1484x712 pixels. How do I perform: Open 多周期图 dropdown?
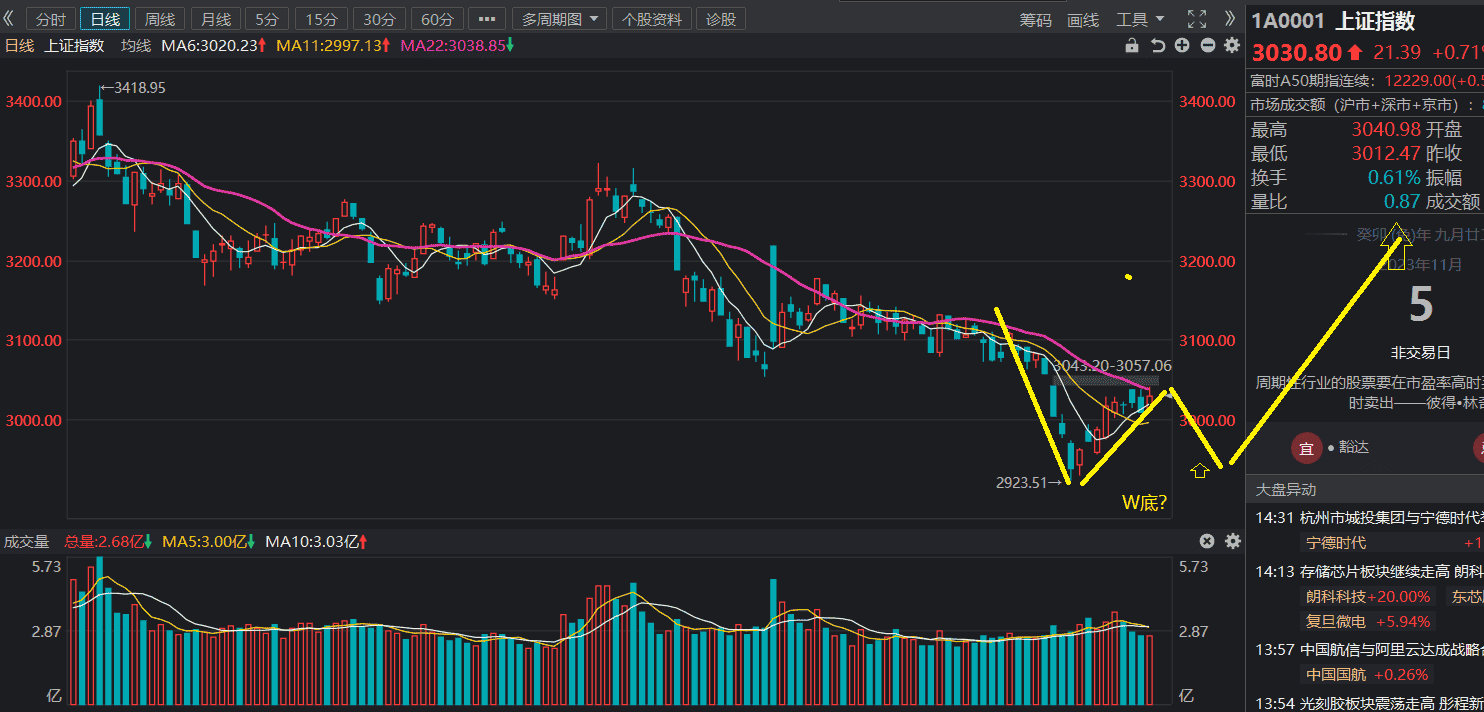pyautogui.click(x=559, y=19)
